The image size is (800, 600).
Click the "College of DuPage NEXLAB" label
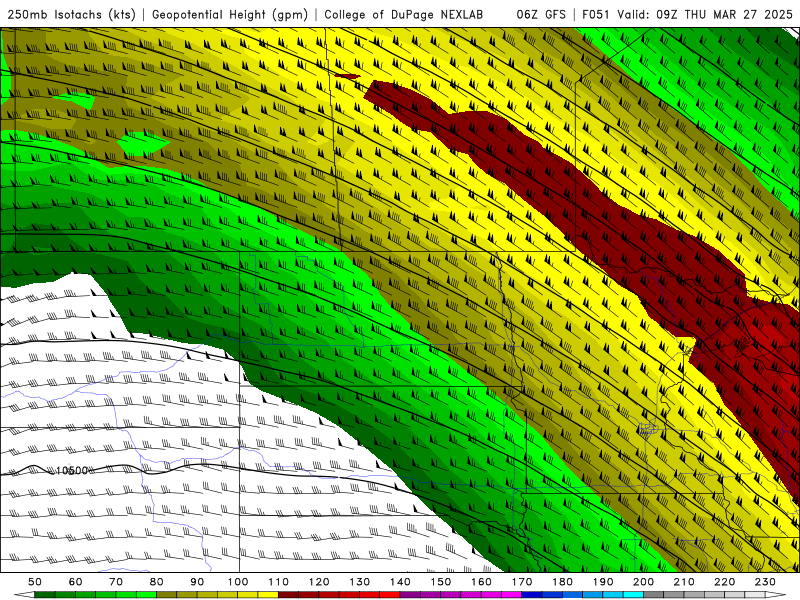(404, 14)
